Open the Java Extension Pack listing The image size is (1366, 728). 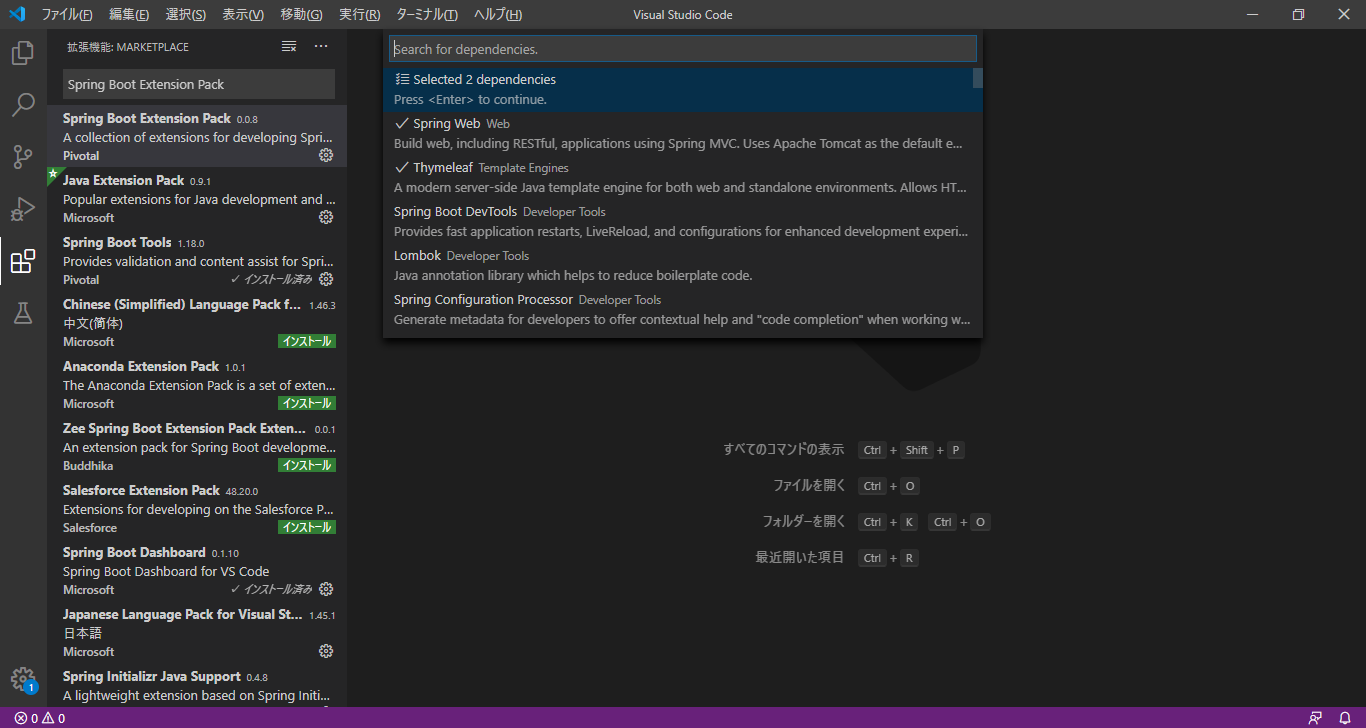tap(197, 199)
